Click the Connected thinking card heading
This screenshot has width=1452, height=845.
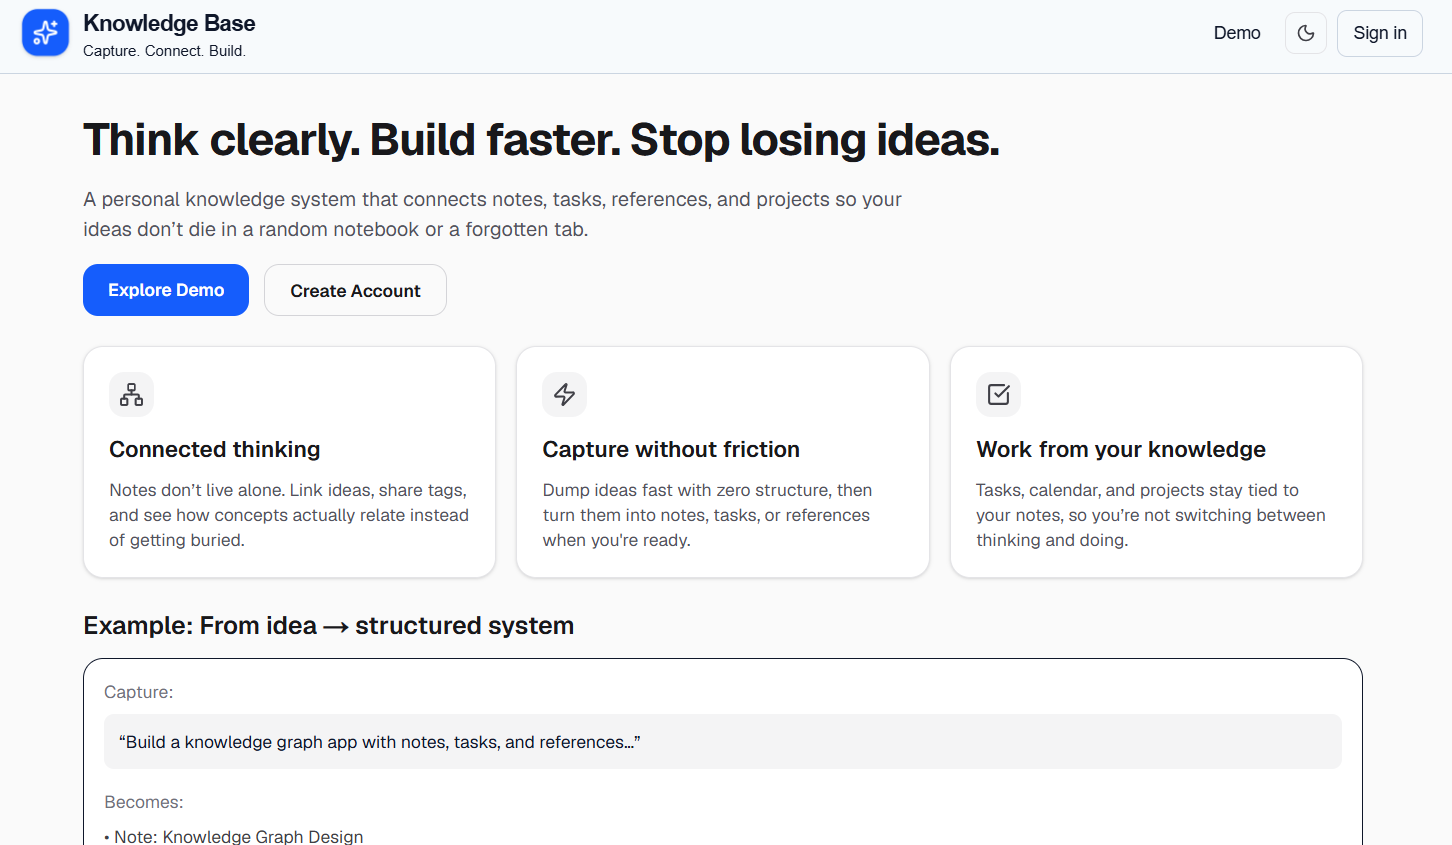(215, 449)
